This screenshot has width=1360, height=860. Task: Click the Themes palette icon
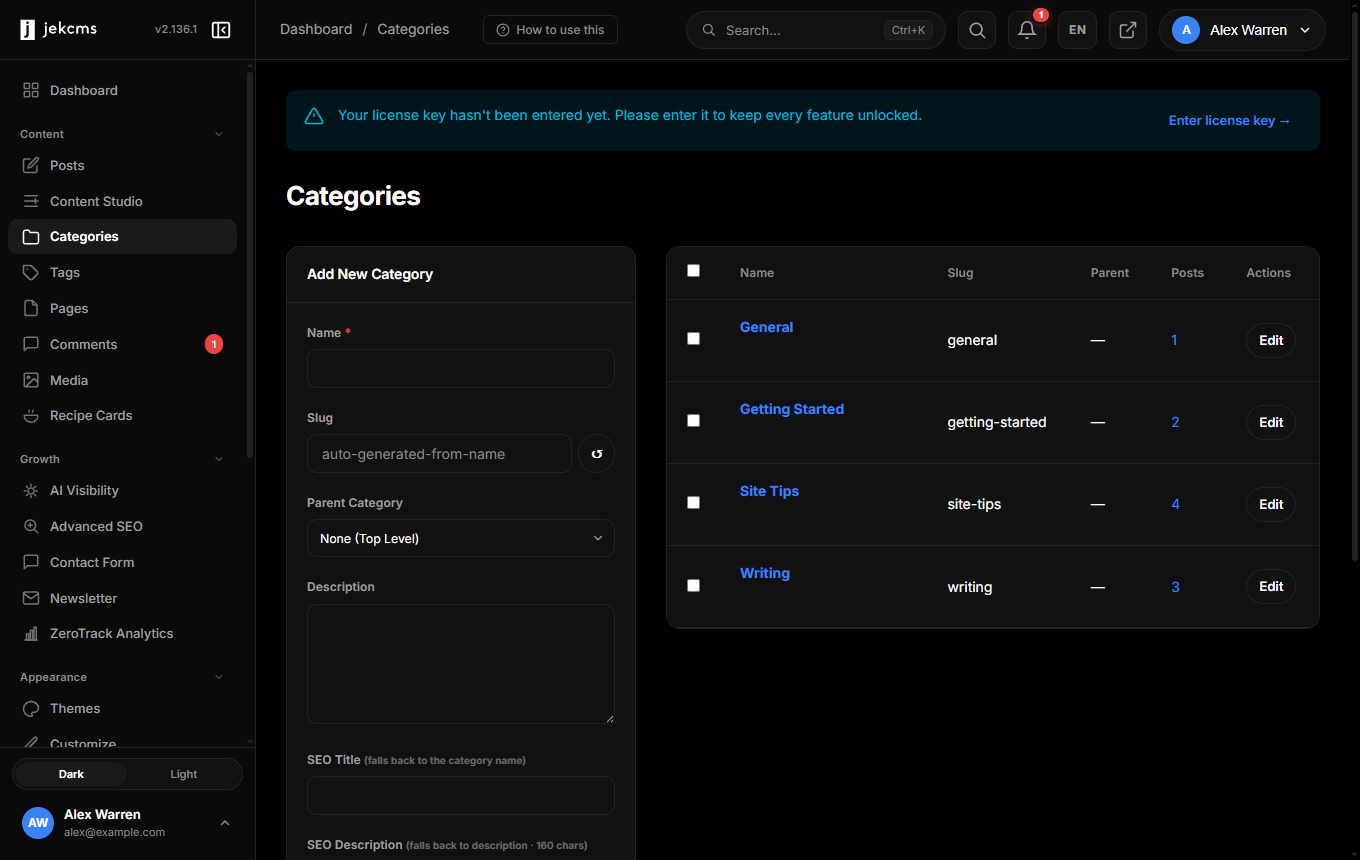(x=31, y=708)
